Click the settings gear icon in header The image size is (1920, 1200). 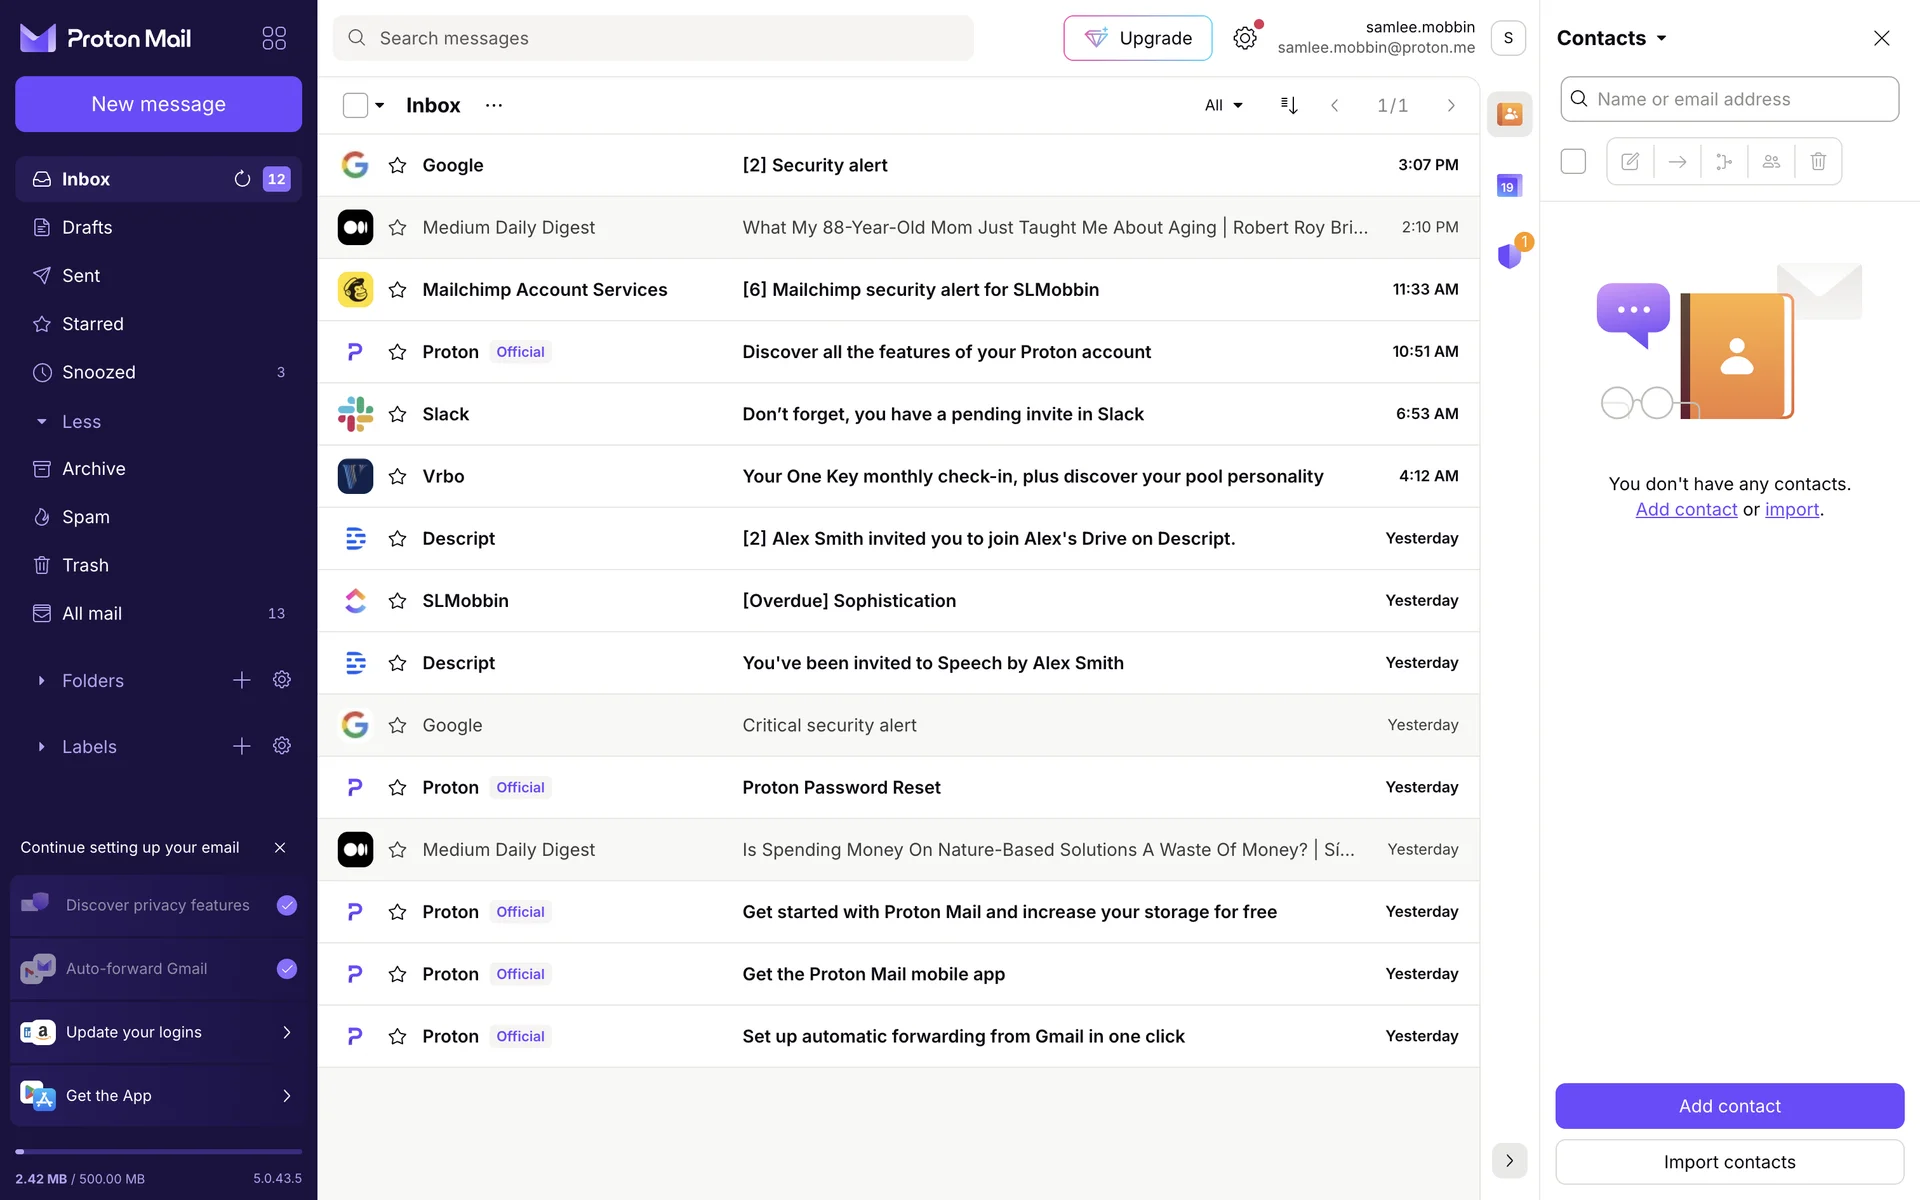[1244, 38]
